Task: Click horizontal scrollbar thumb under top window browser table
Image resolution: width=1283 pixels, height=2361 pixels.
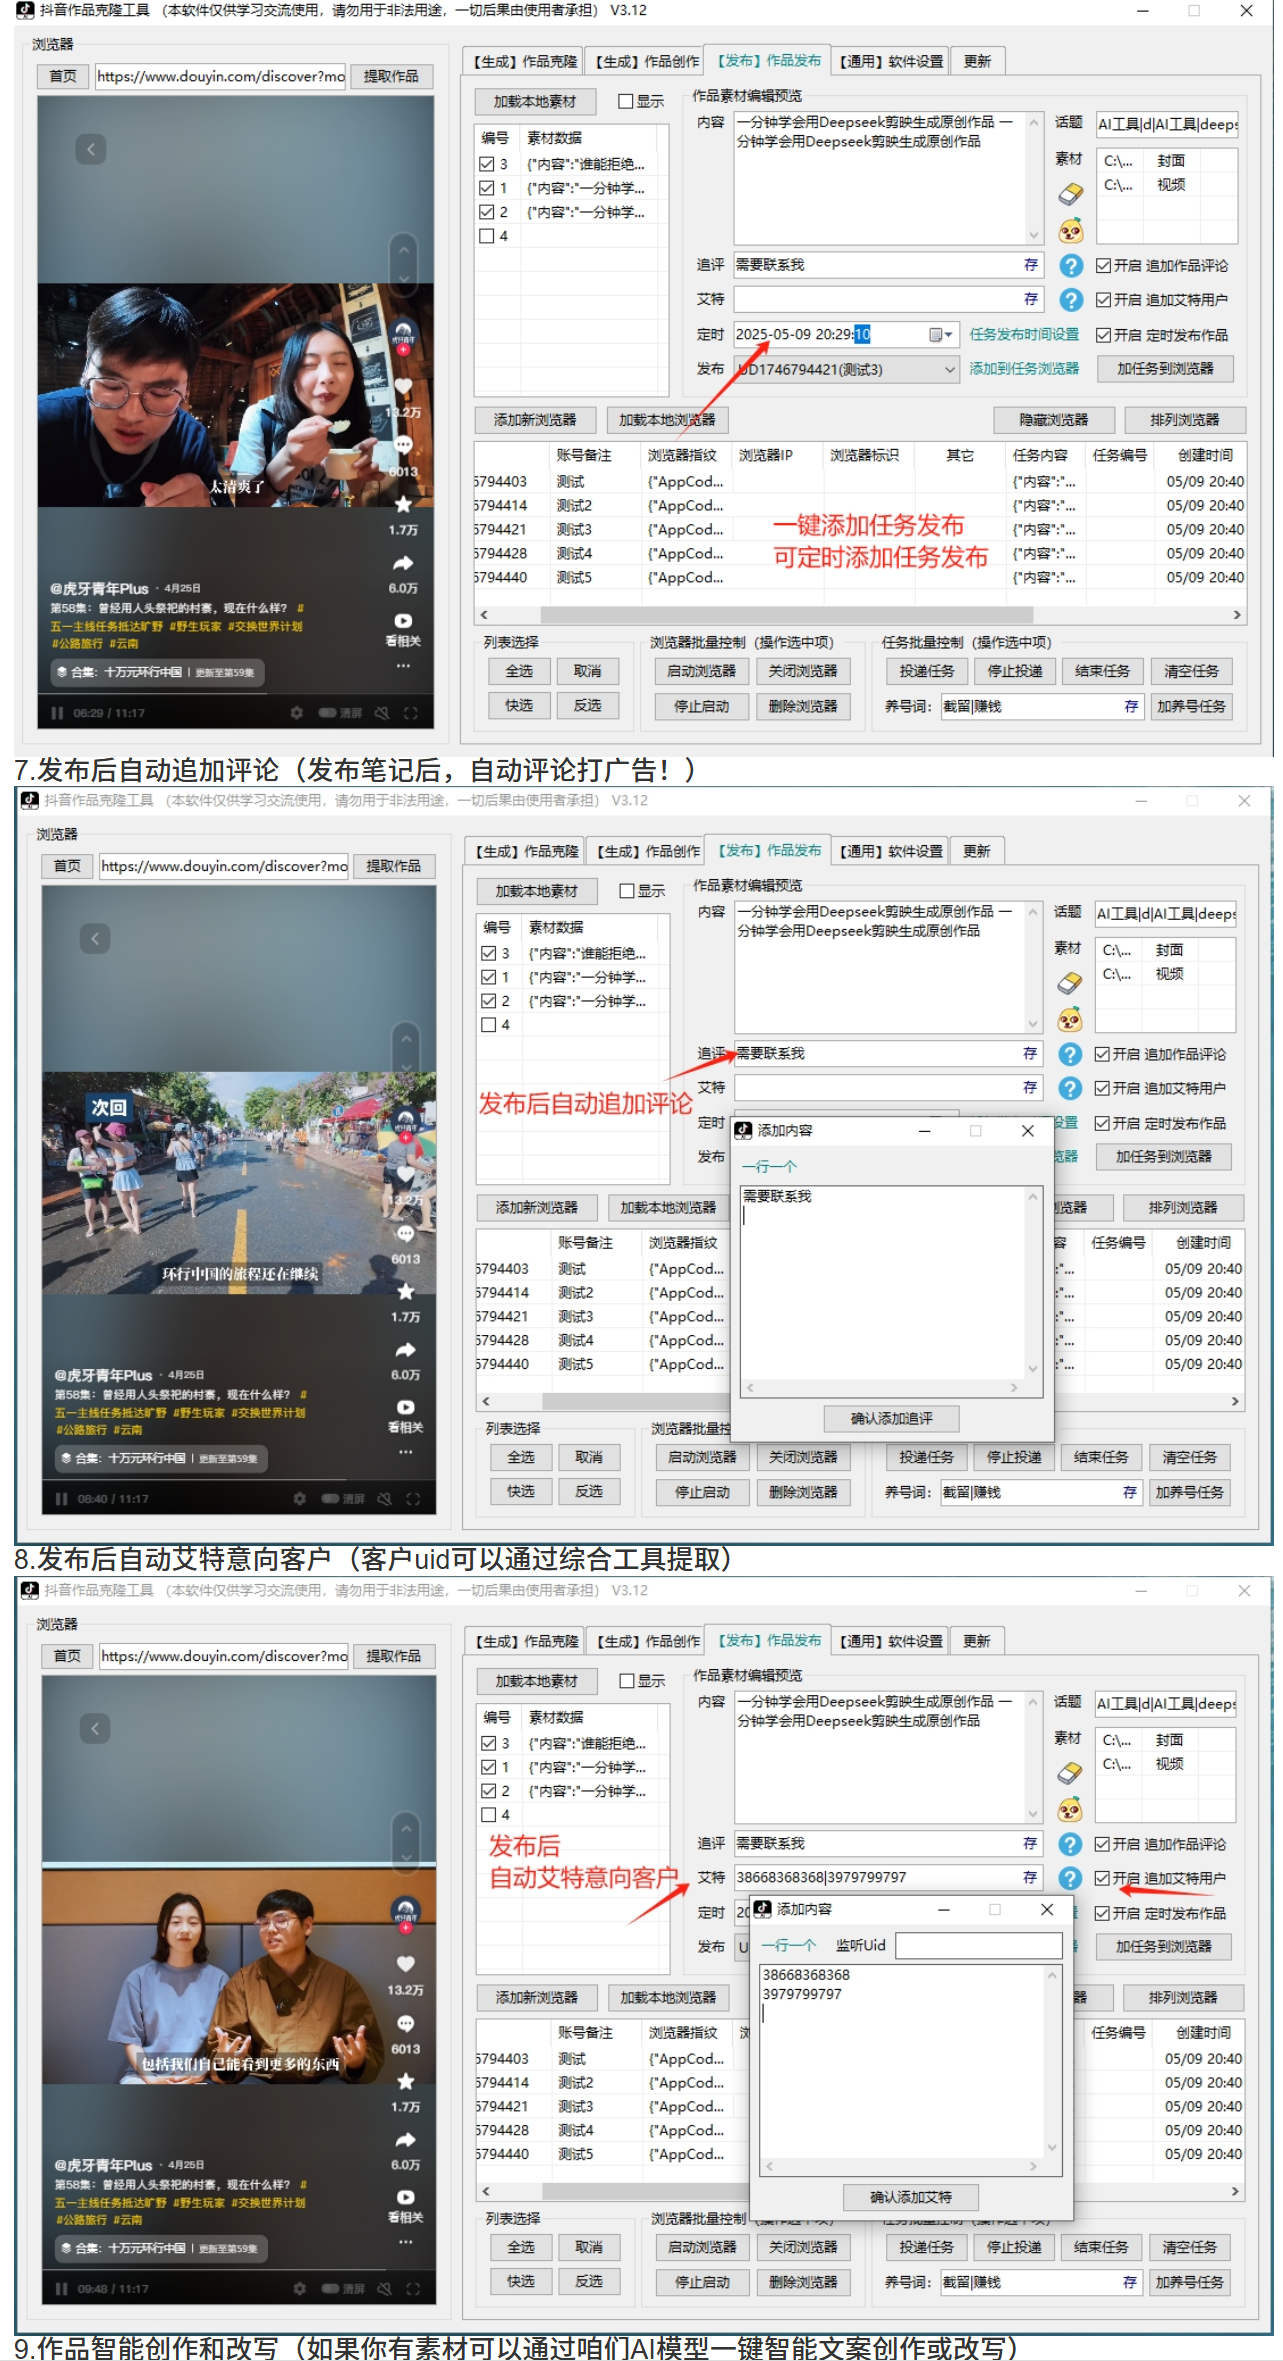Action: tap(787, 615)
